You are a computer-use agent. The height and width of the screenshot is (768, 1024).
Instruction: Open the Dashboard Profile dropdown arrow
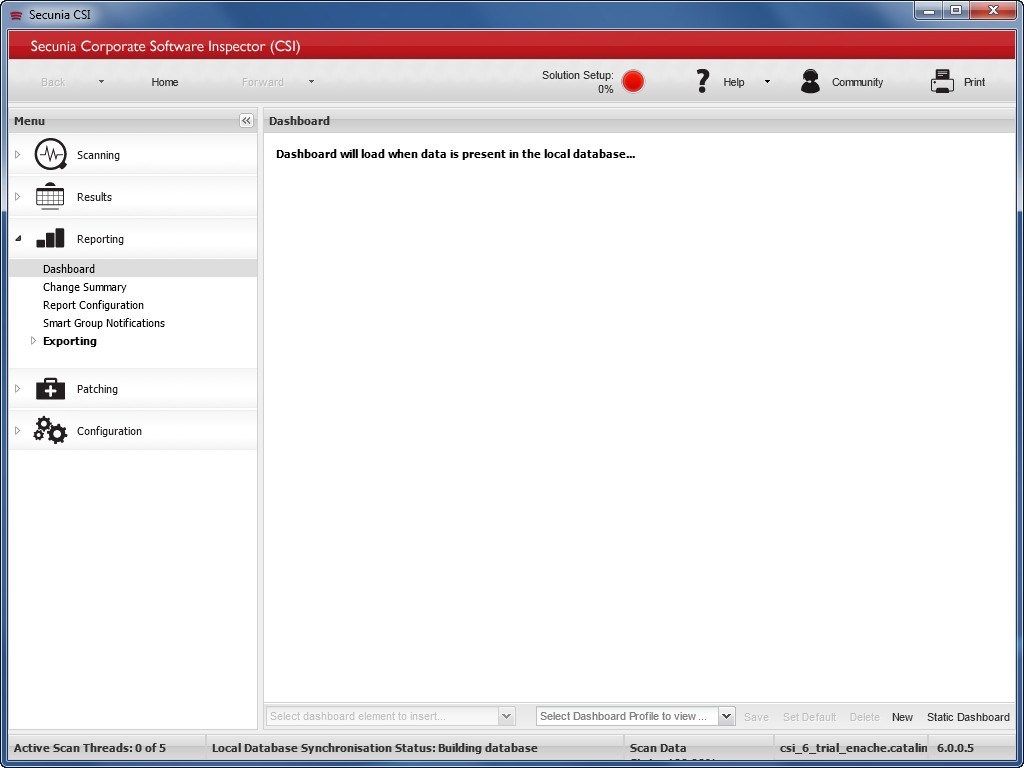coord(727,716)
